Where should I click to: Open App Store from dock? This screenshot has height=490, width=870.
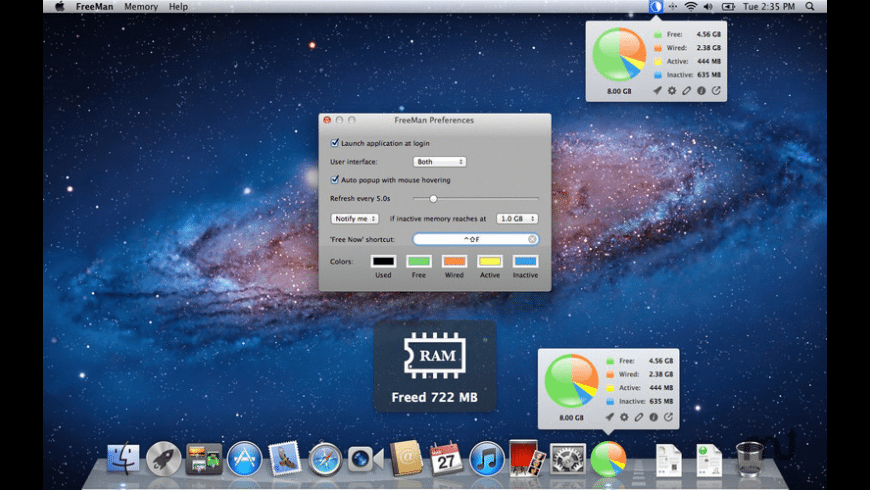(244, 459)
